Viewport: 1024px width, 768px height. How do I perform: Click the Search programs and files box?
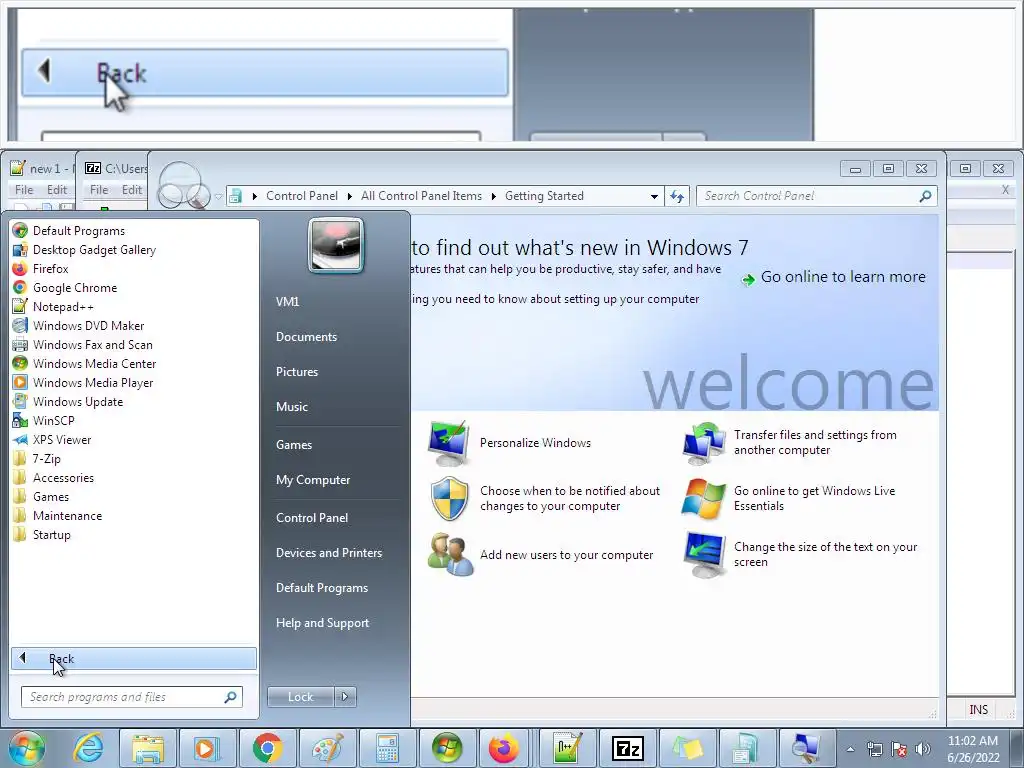[x=131, y=697]
